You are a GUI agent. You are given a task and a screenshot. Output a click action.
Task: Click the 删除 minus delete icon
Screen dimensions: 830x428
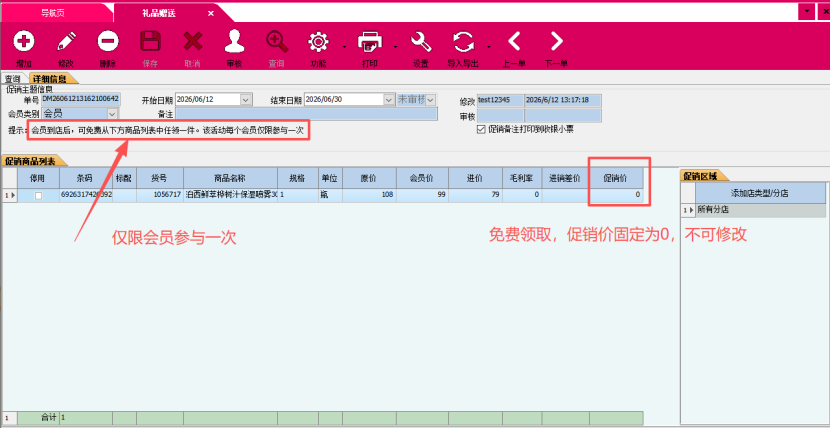(x=107, y=41)
